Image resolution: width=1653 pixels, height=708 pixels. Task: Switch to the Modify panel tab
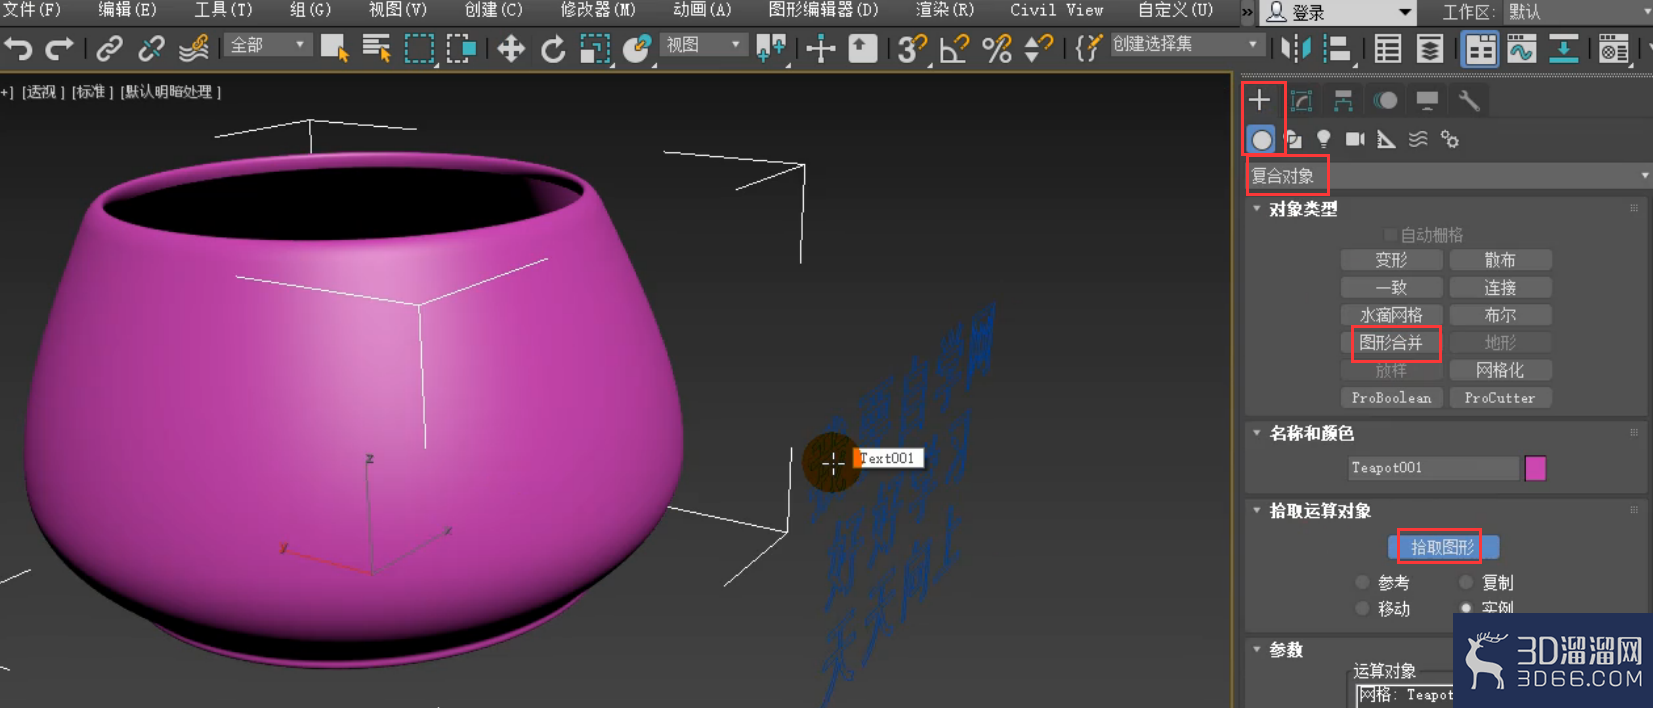pyautogui.click(x=1302, y=100)
